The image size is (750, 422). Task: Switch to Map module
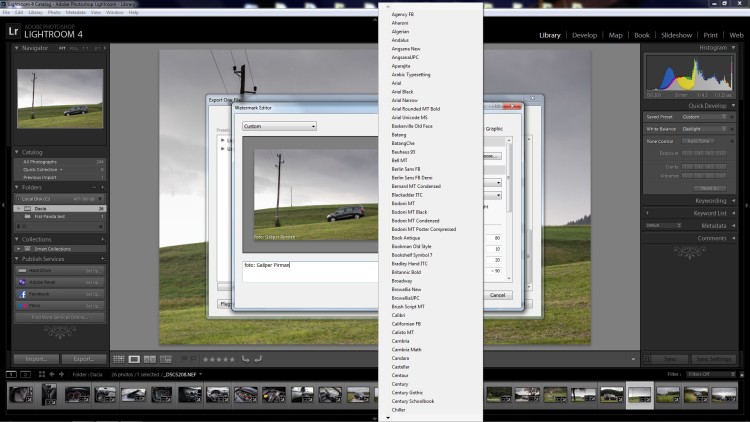(616, 35)
